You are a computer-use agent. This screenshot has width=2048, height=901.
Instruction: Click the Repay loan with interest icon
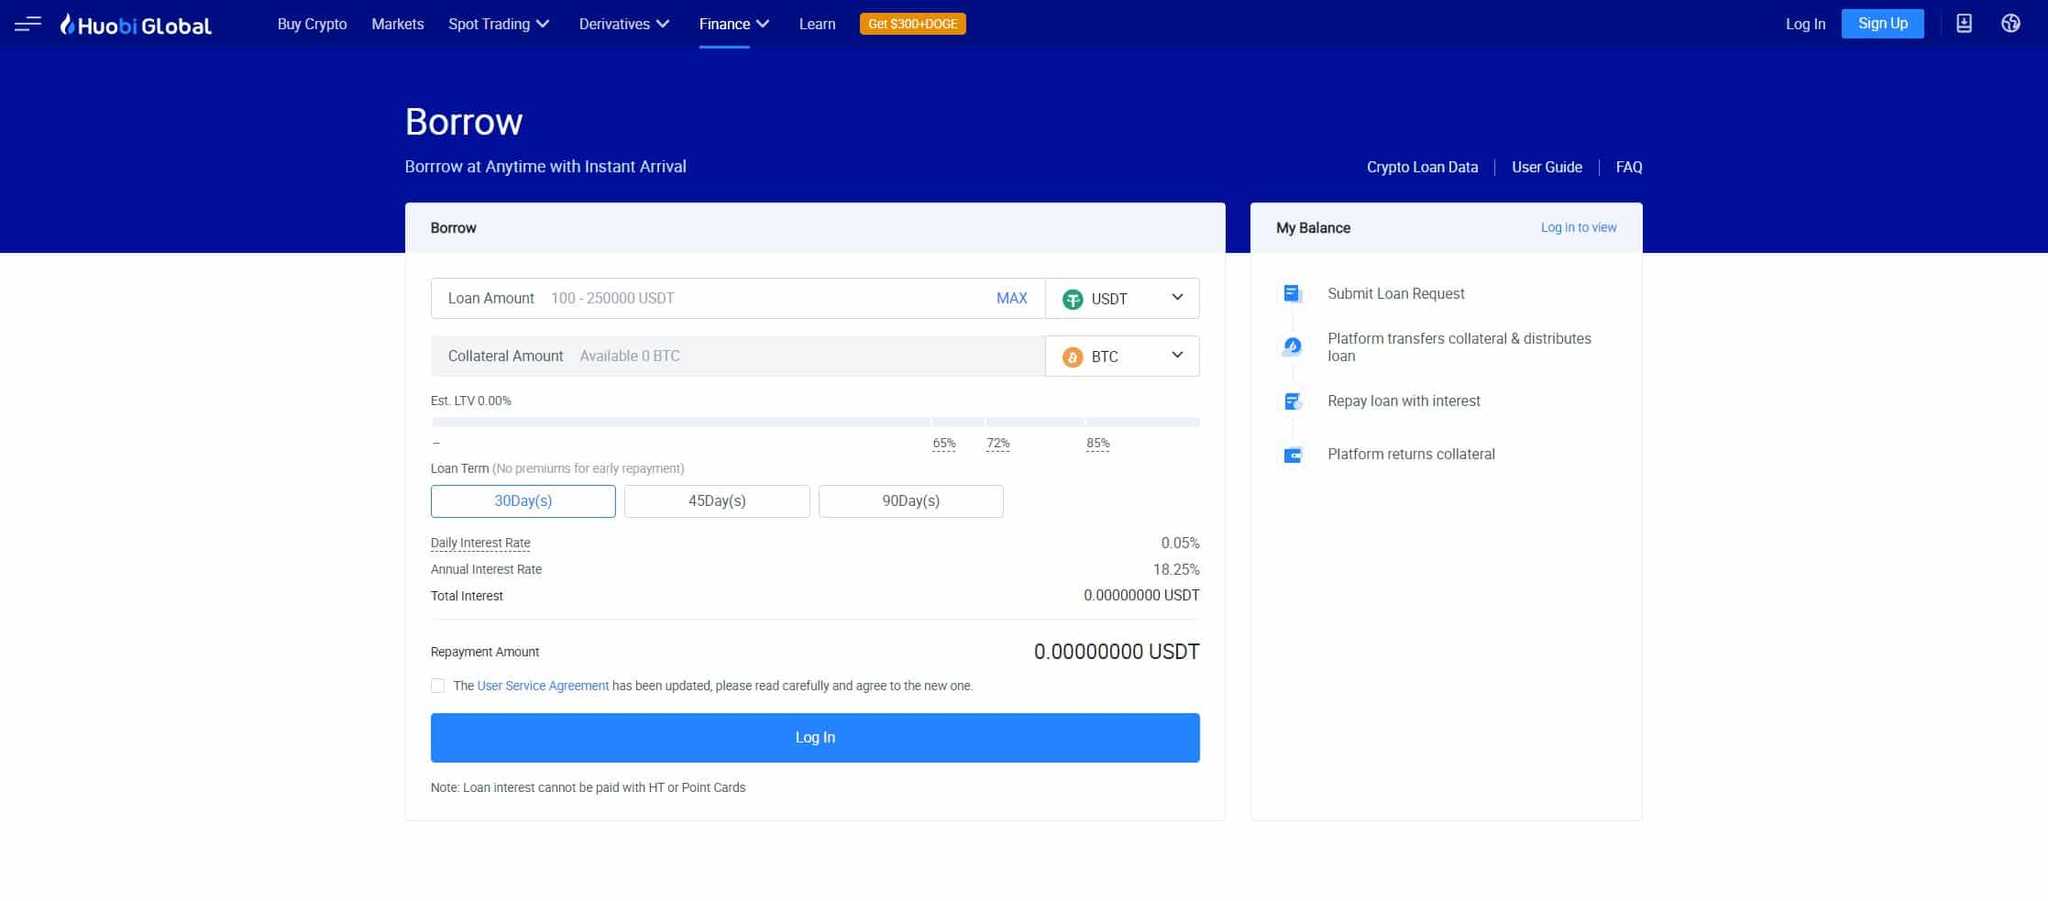[1292, 400]
